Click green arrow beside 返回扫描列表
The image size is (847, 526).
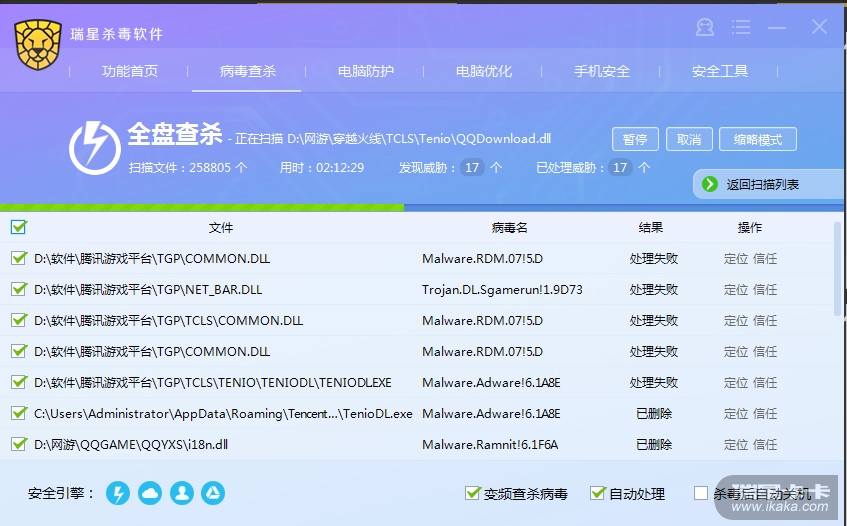pyautogui.click(x=710, y=184)
